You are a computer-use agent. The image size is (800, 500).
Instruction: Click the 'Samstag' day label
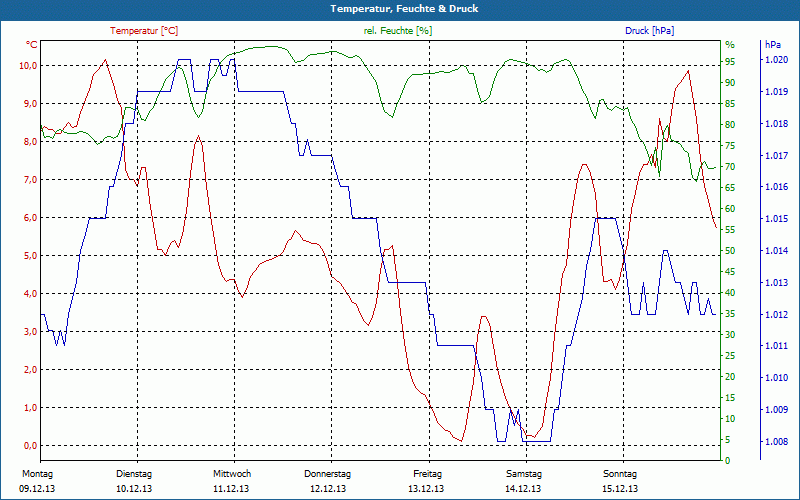click(x=523, y=474)
